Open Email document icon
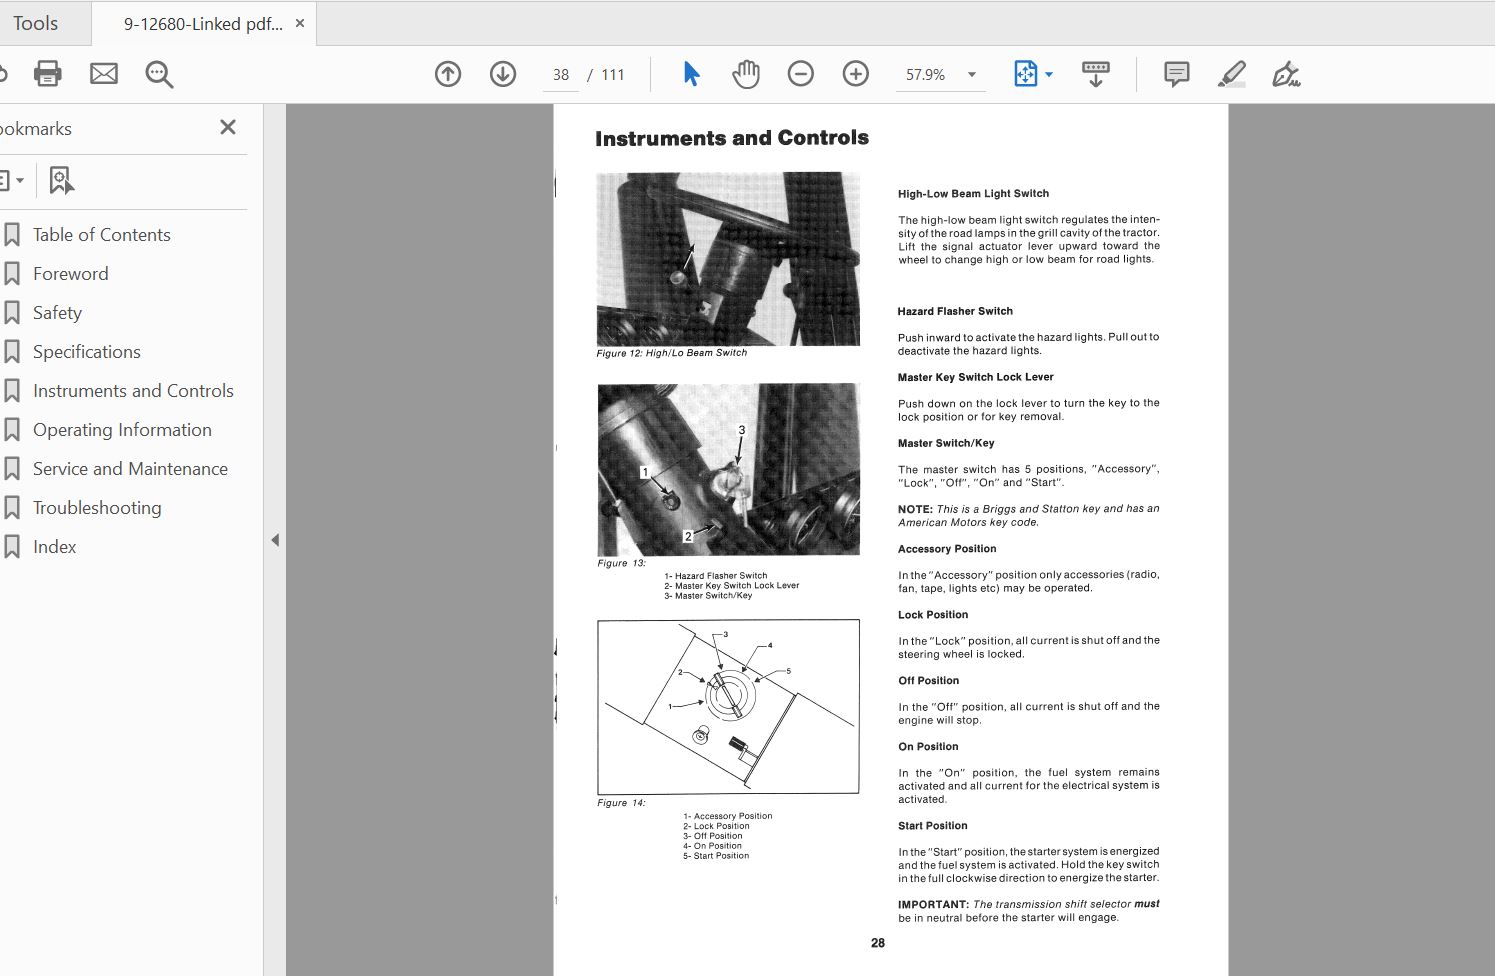 tap(103, 73)
